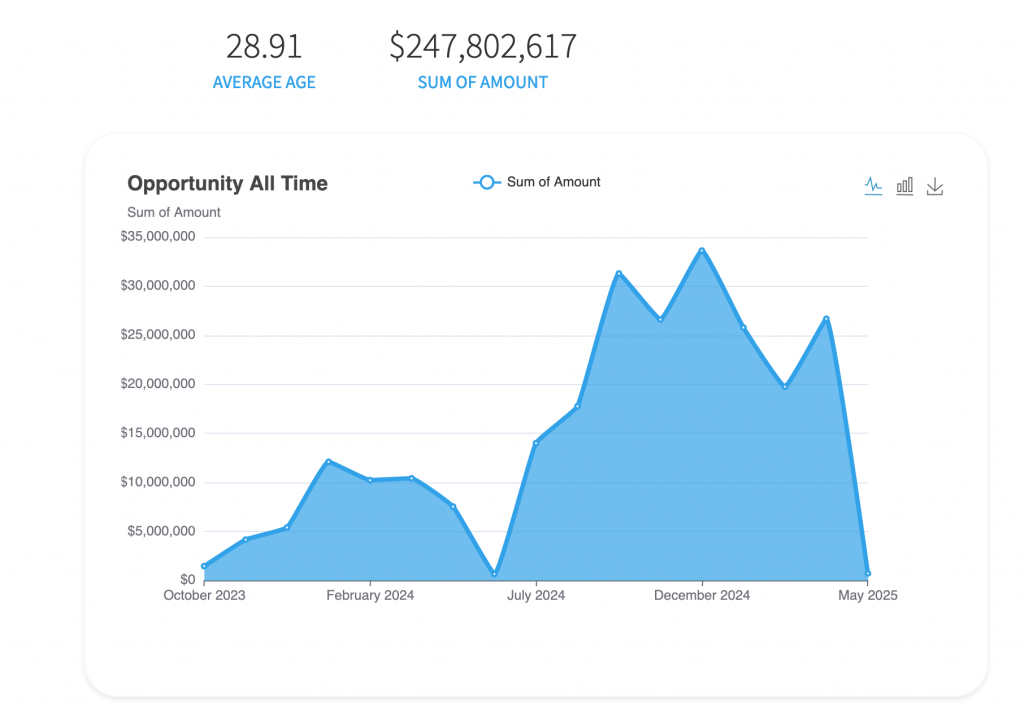1024x715 pixels.
Task: Download the Opportunity All Time chart
Action: (935, 186)
